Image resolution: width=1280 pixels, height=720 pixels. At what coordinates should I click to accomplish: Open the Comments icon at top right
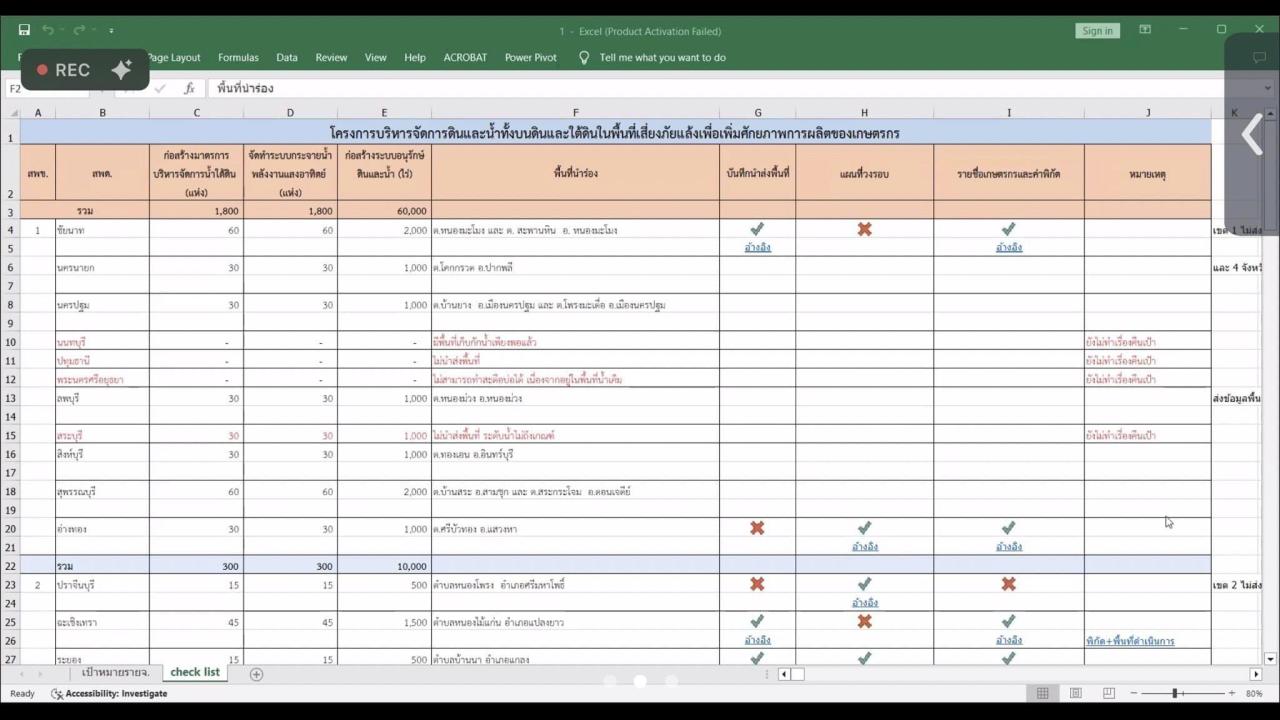point(1259,57)
